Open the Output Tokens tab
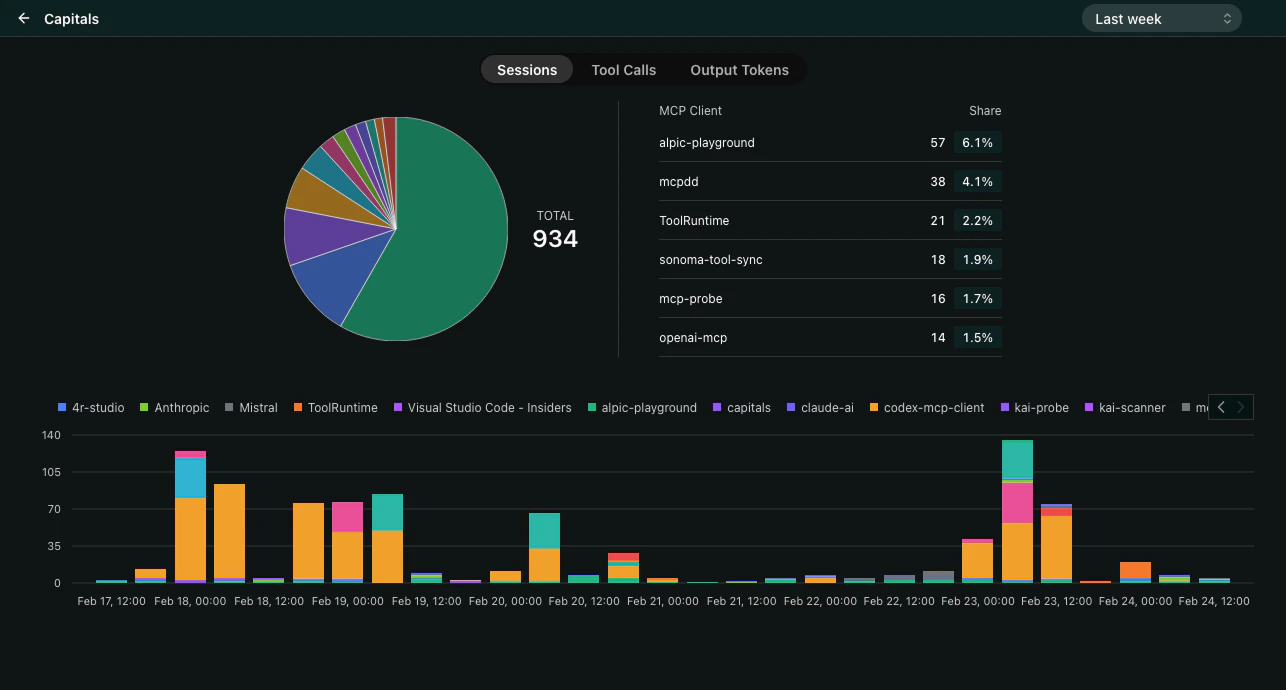 pyautogui.click(x=739, y=70)
